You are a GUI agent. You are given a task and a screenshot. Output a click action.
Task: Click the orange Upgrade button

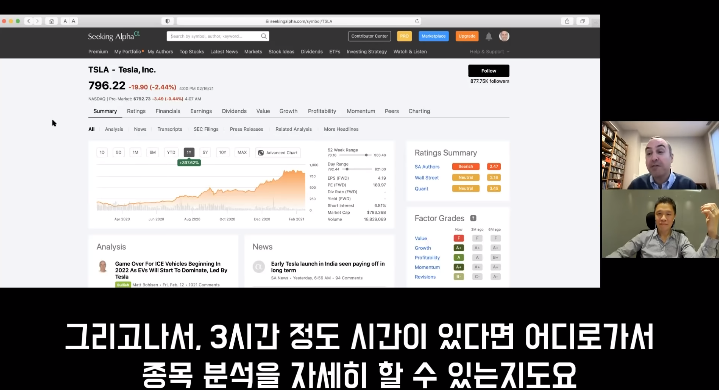tap(467, 36)
